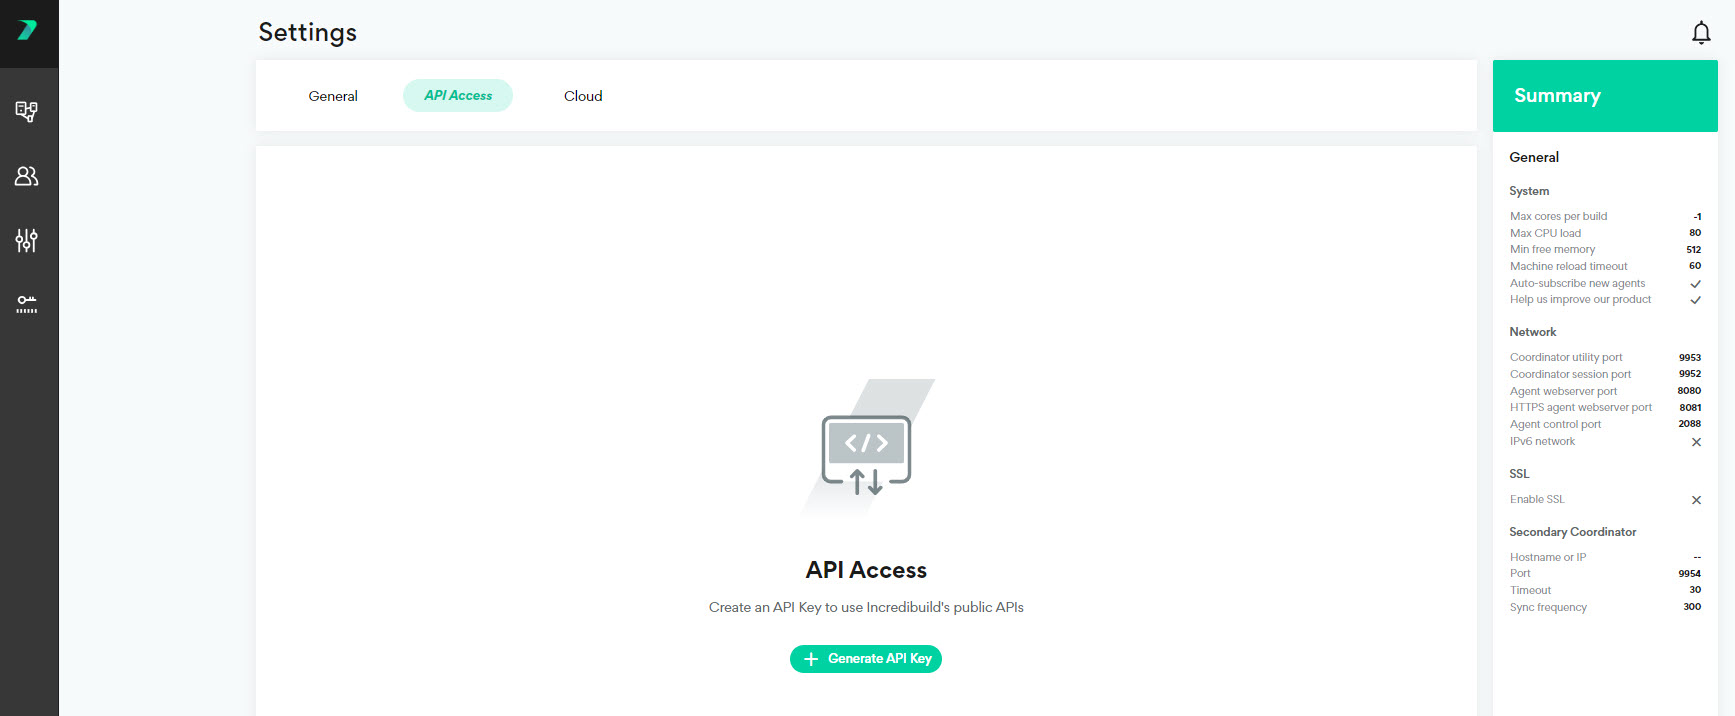Click the plus icon in Generate API Key

click(x=811, y=659)
